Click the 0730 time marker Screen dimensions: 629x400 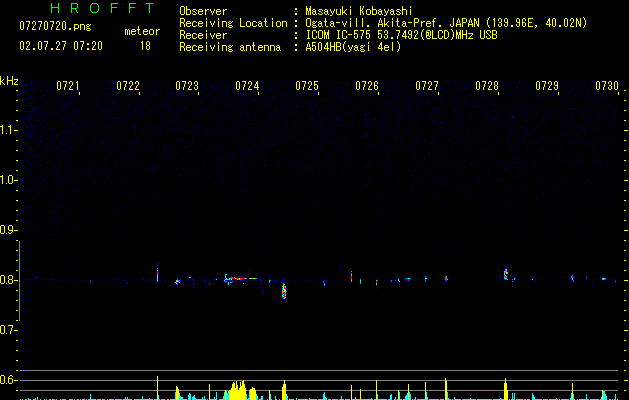(x=607, y=86)
